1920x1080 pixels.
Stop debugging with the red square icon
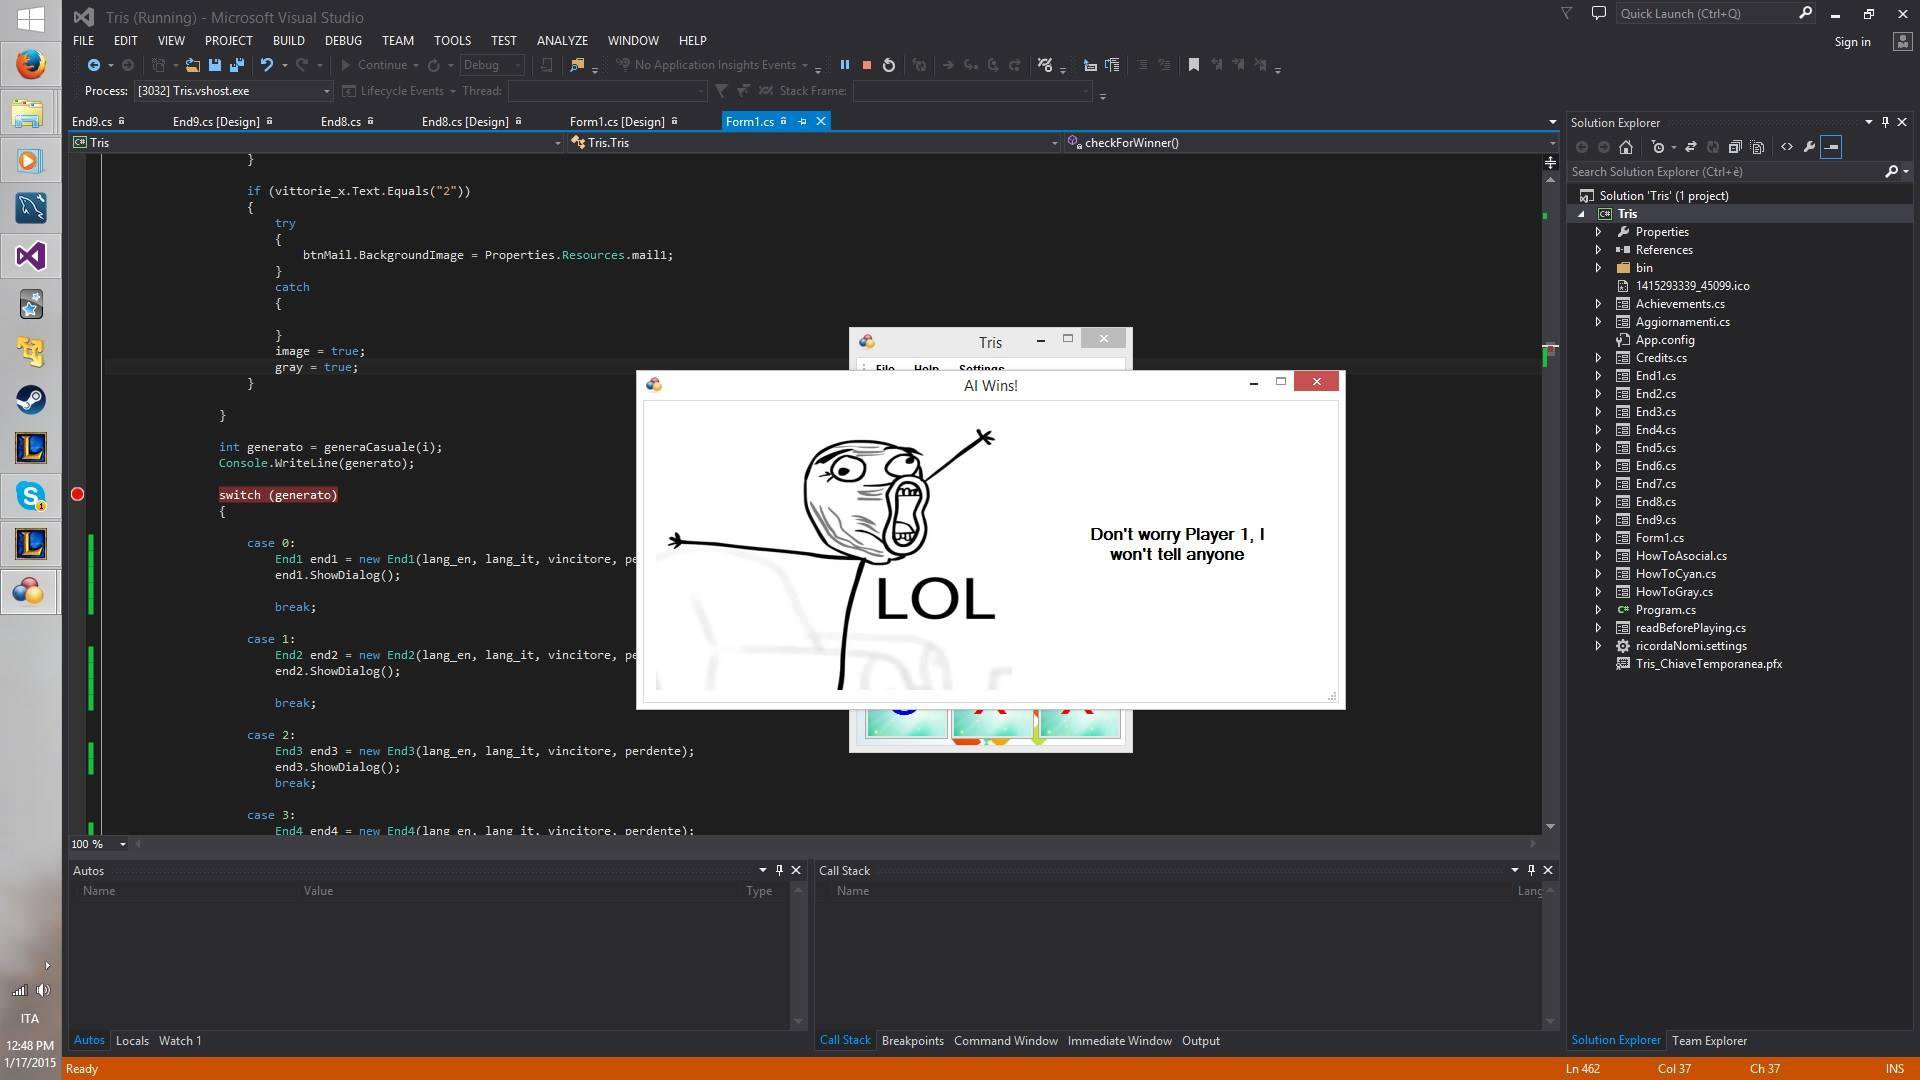(867, 65)
